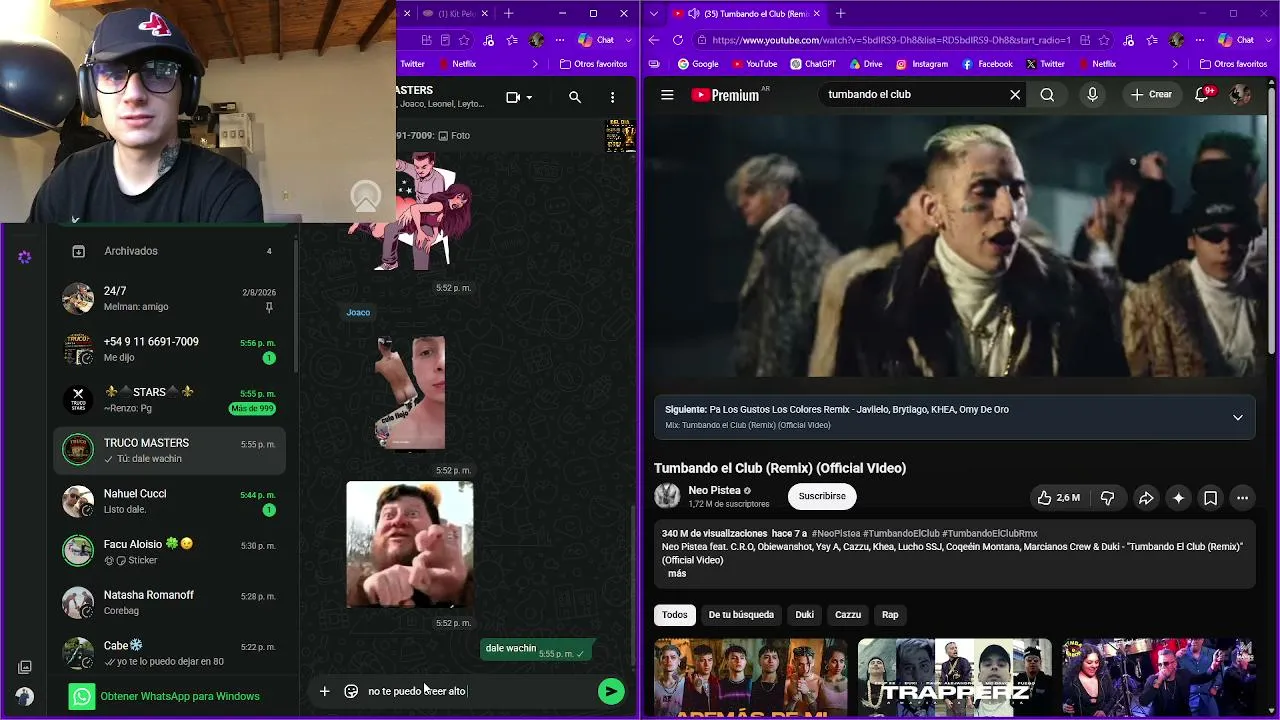1280x720 pixels.
Task: Open the WhatsApp attach plus menu
Action: pos(324,691)
